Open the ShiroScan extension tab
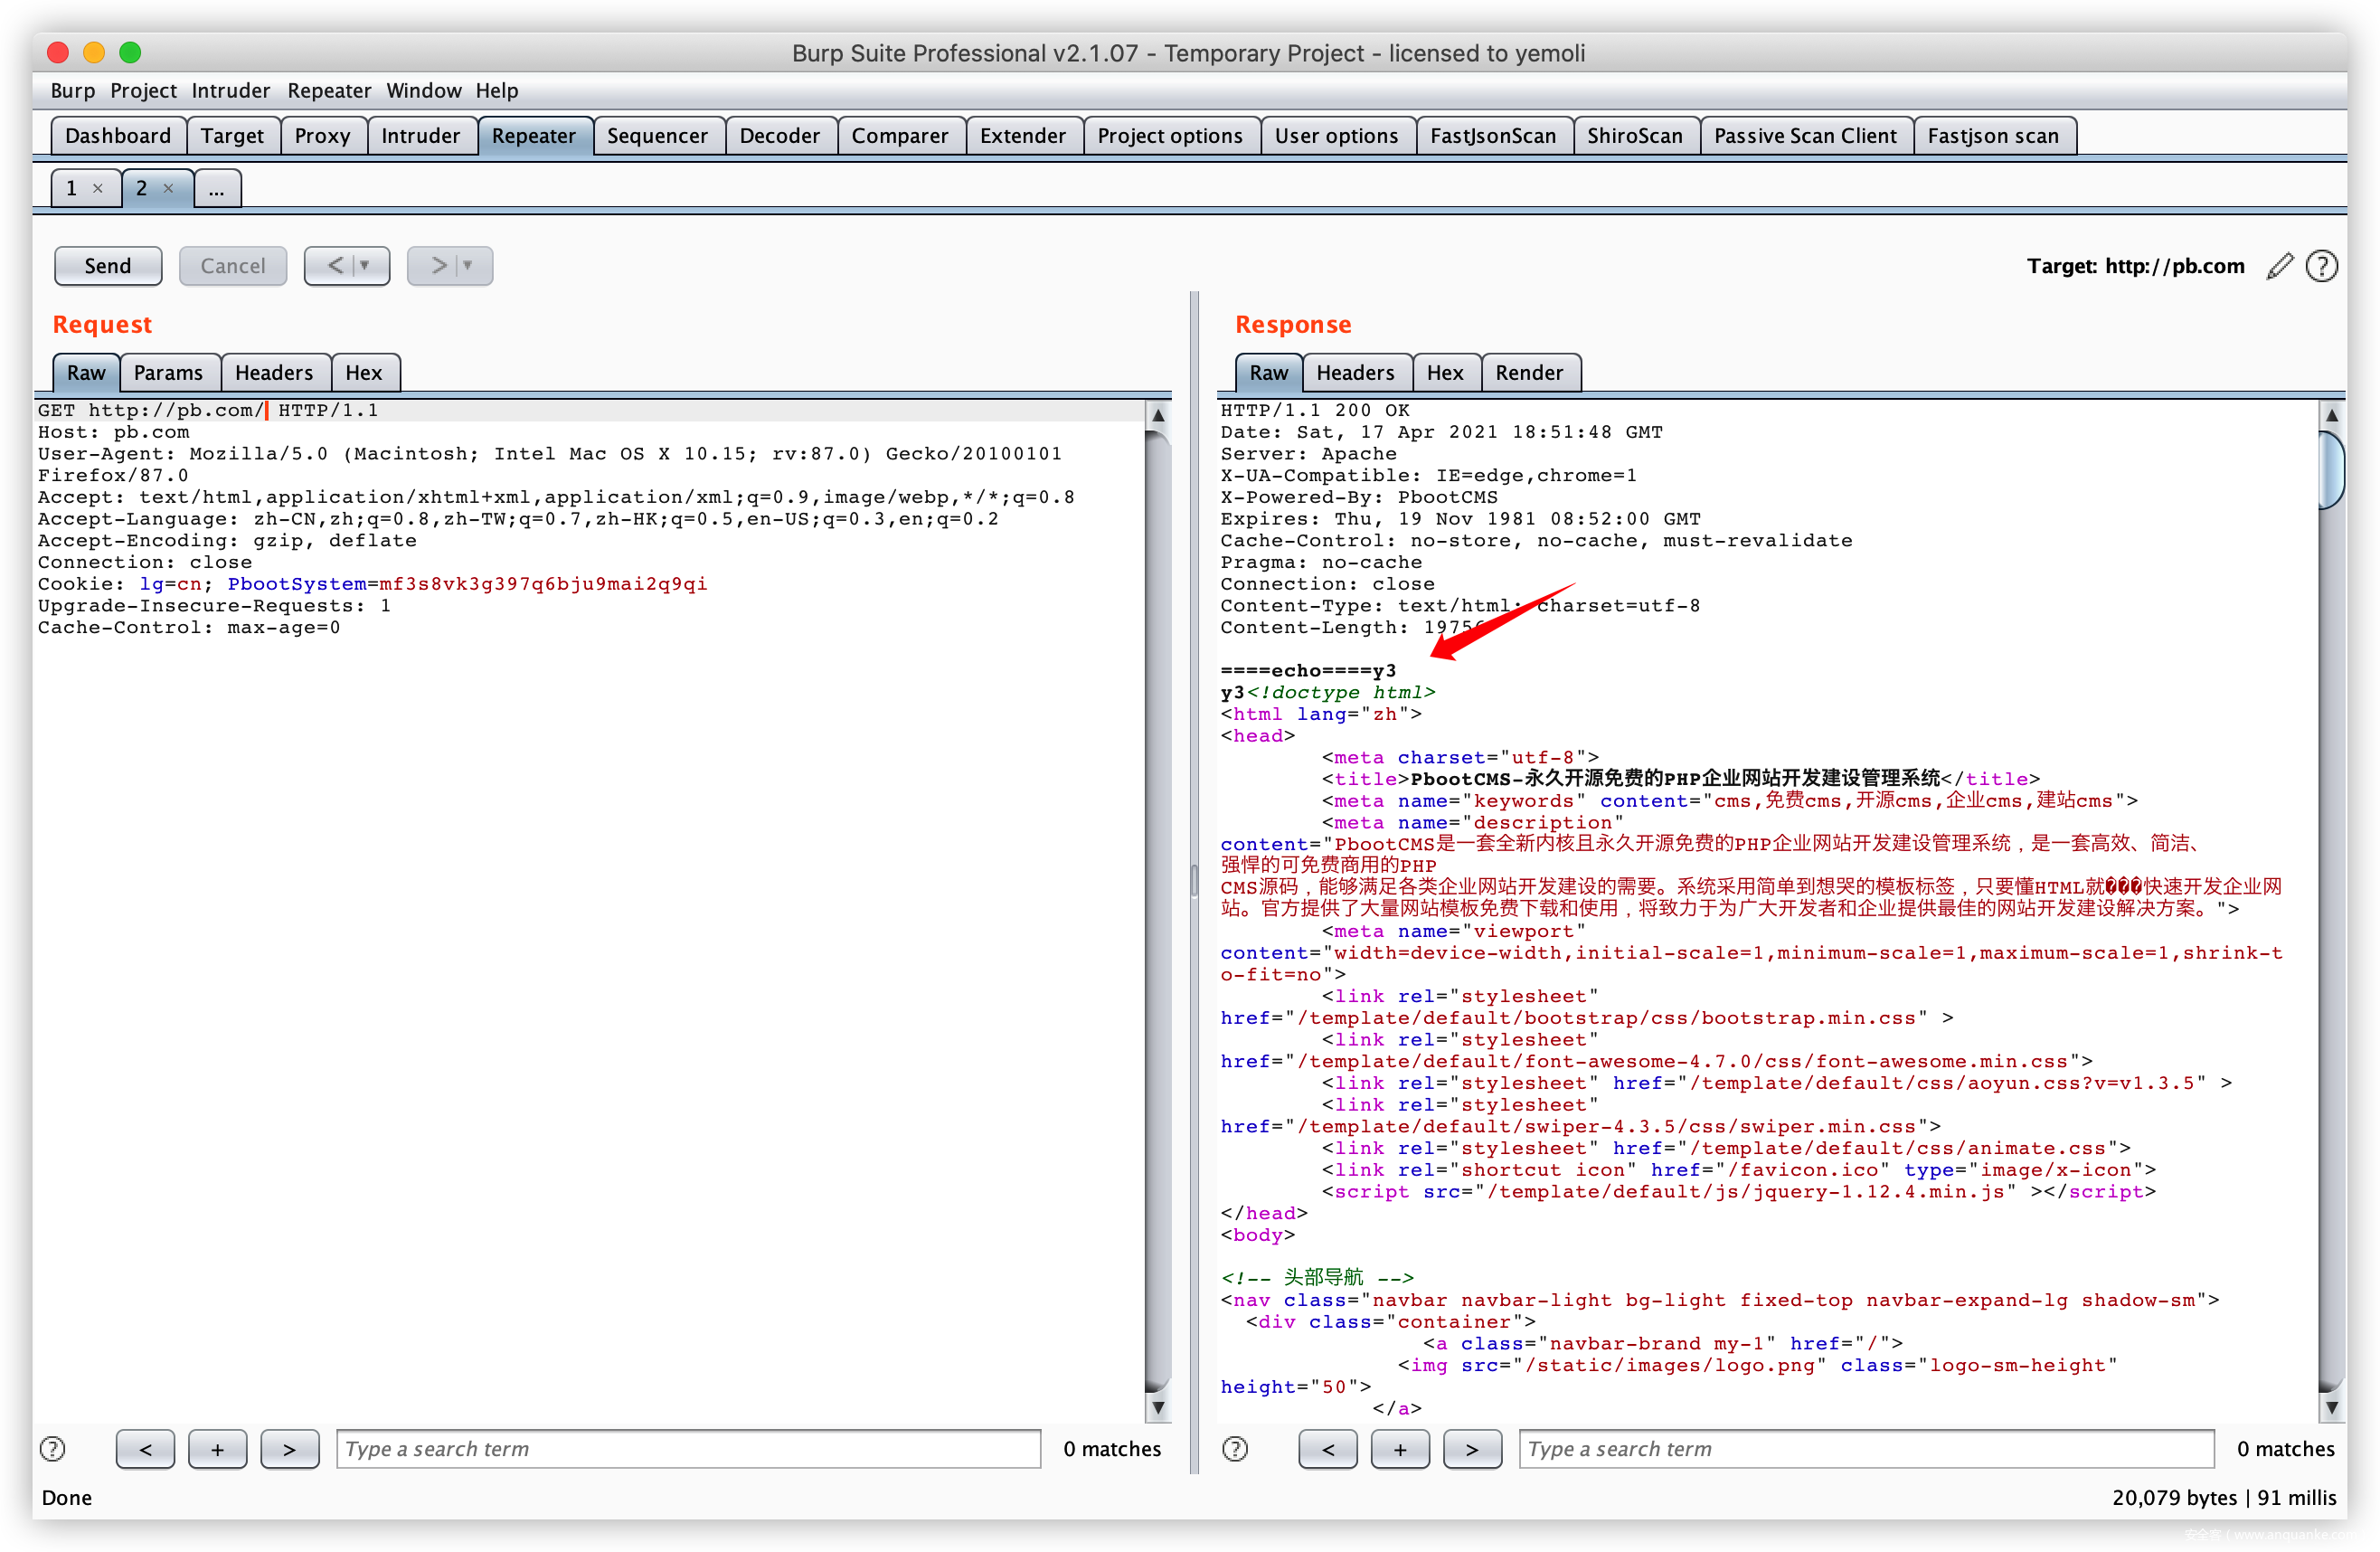The width and height of the screenshot is (2380, 1552). (1634, 136)
